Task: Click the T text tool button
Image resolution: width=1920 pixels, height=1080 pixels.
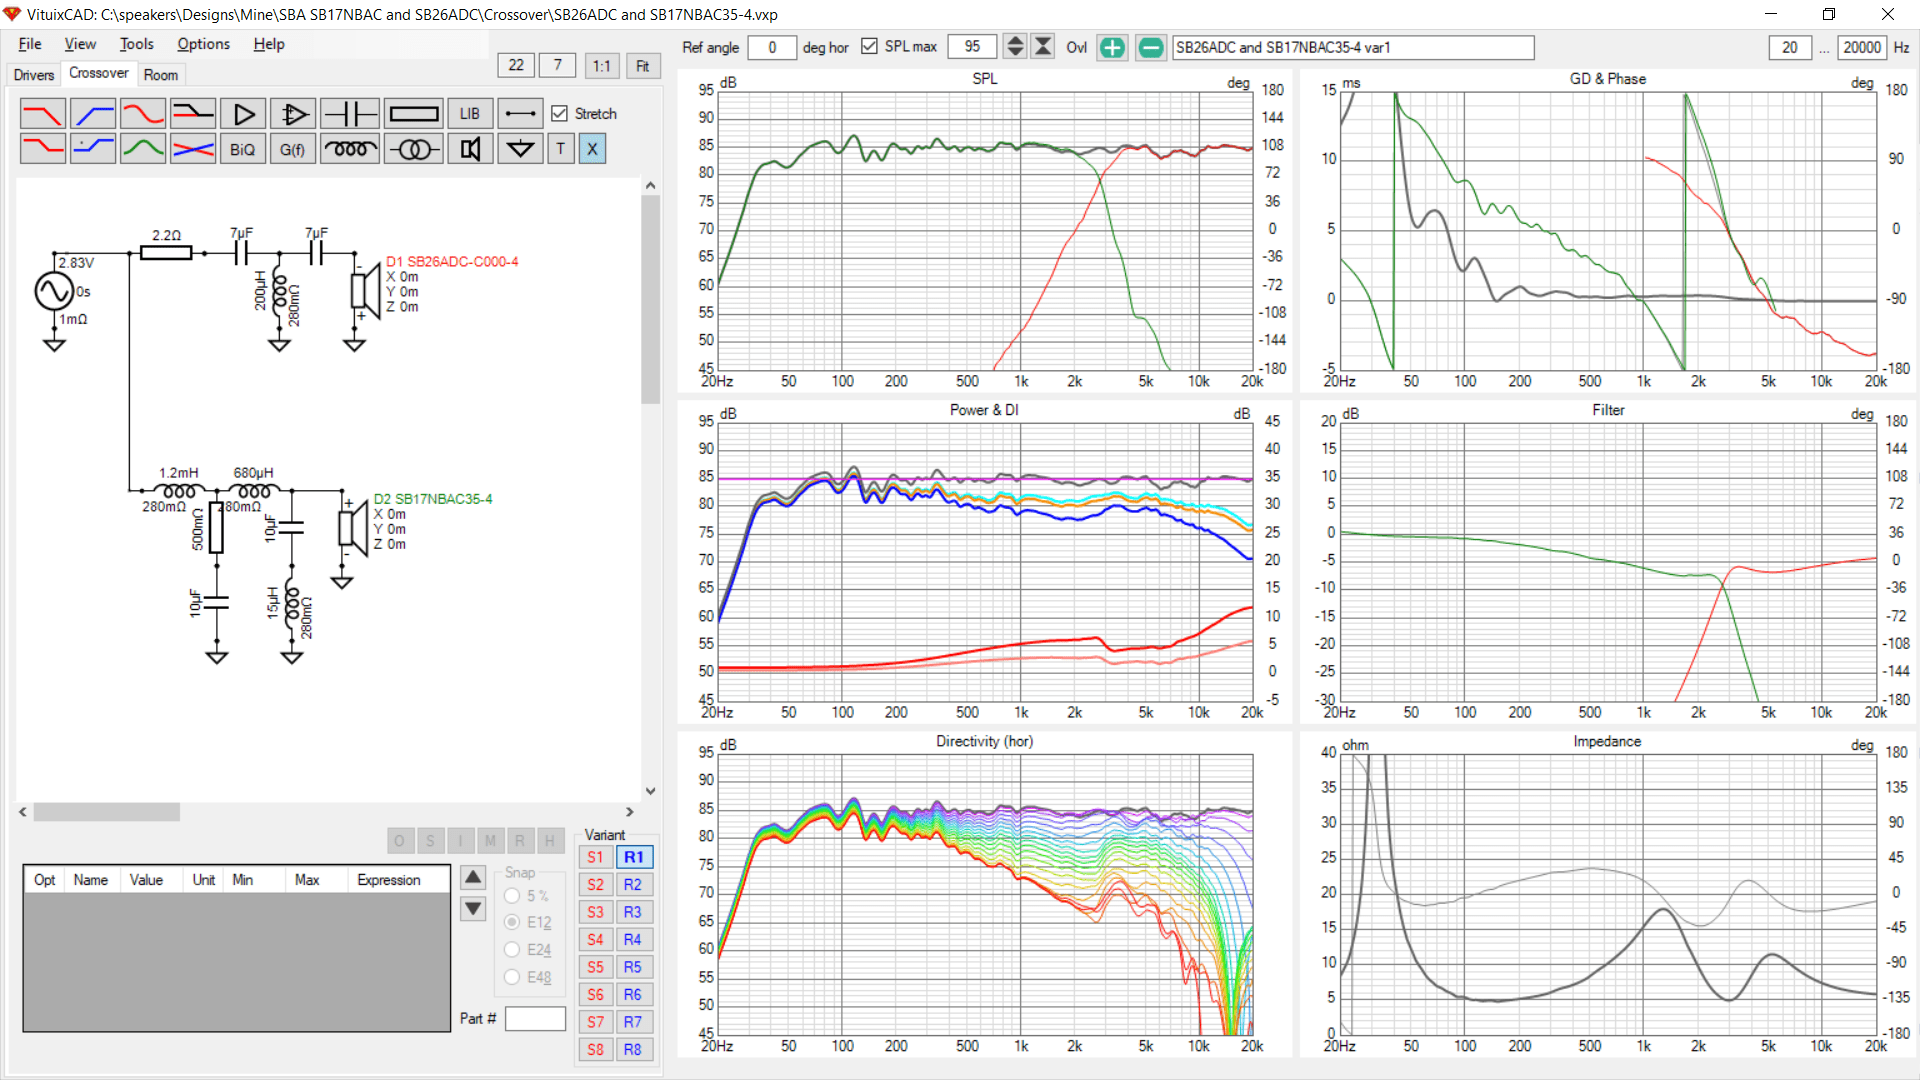Action: coord(561,149)
